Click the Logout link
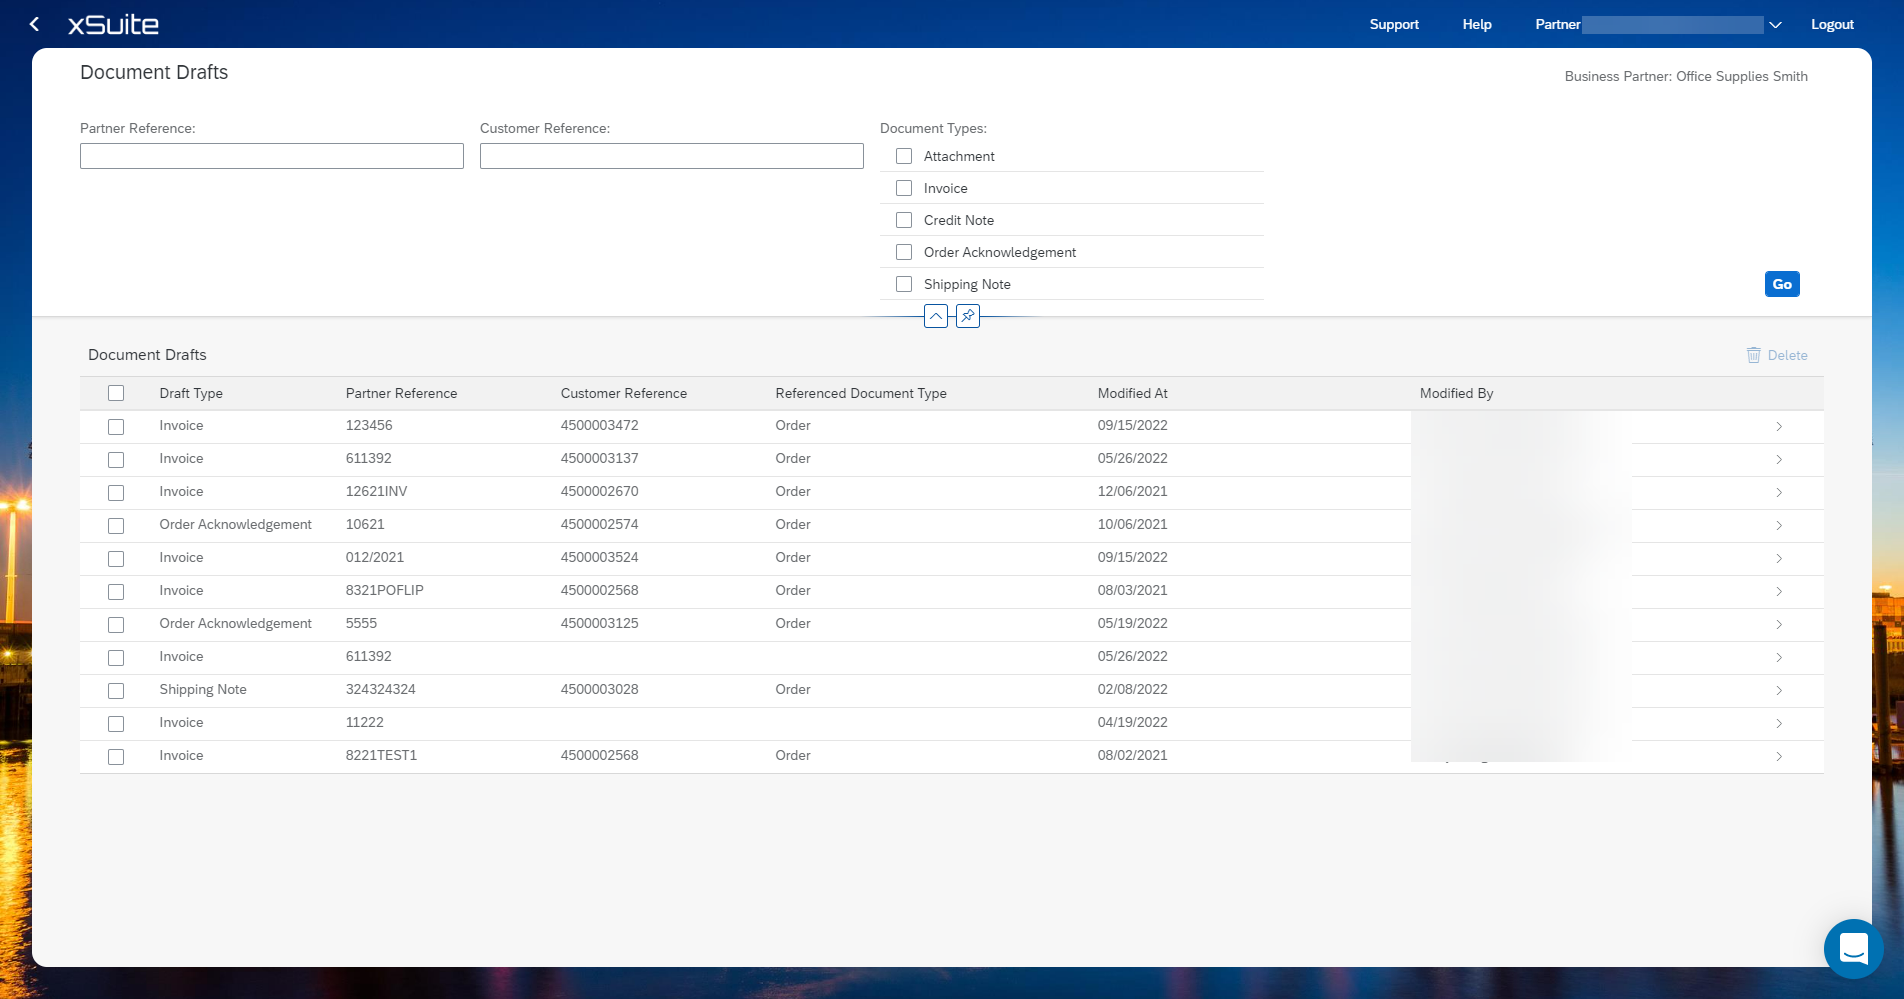Screen dimensions: 1904x999 [1832, 24]
